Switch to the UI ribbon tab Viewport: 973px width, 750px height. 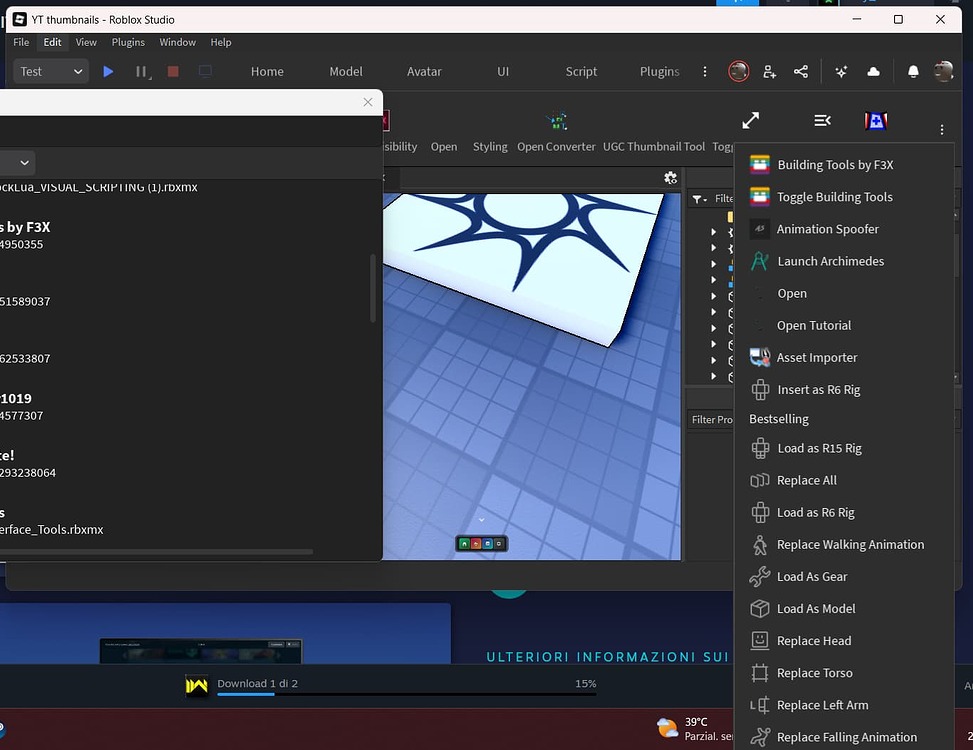[x=503, y=71]
